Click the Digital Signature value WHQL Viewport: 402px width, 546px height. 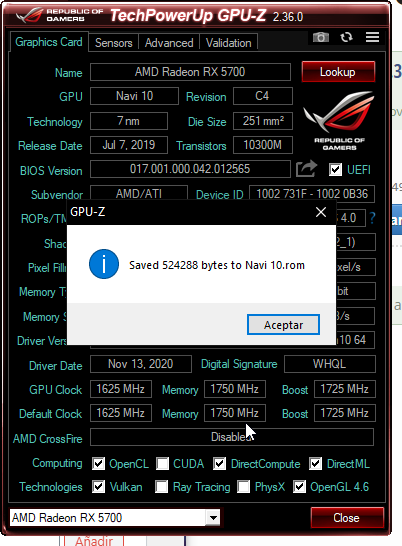coord(330,364)
